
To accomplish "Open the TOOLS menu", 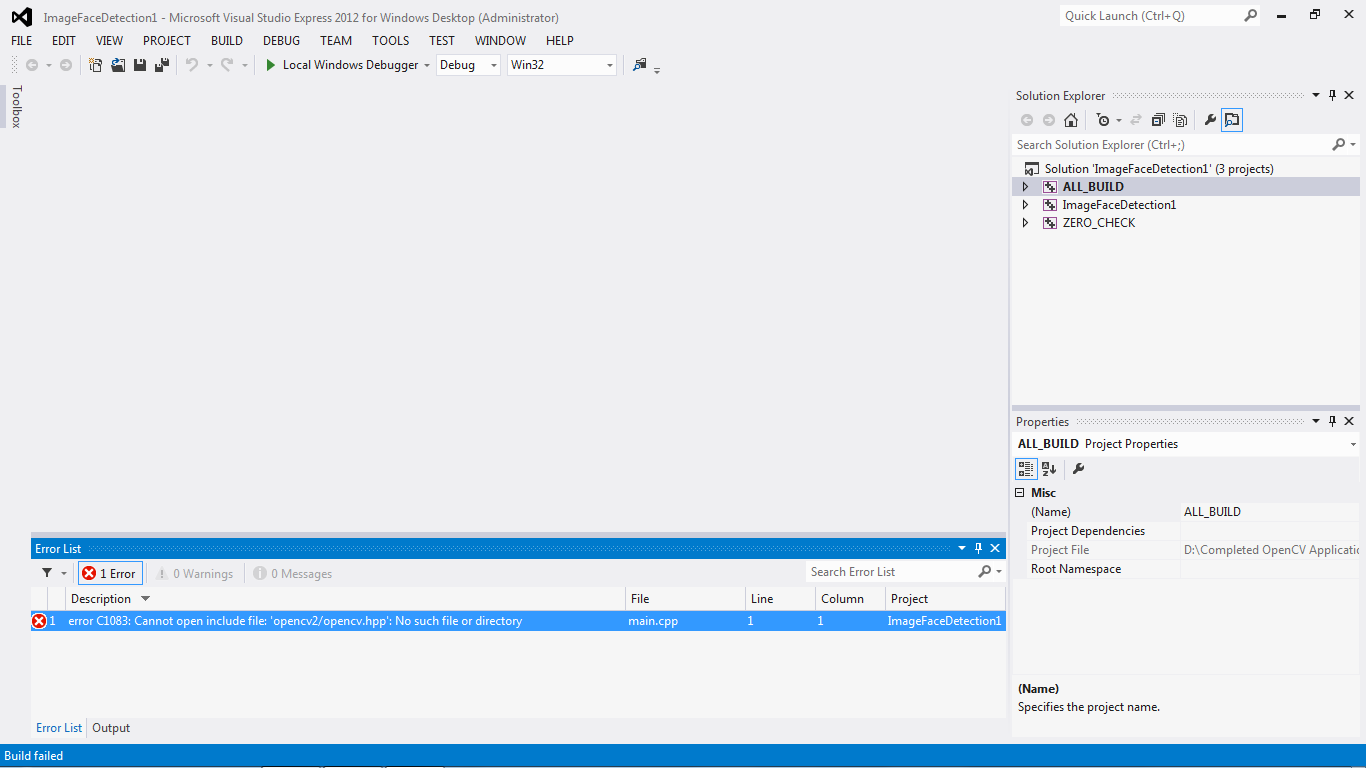I will pos(391,41).
